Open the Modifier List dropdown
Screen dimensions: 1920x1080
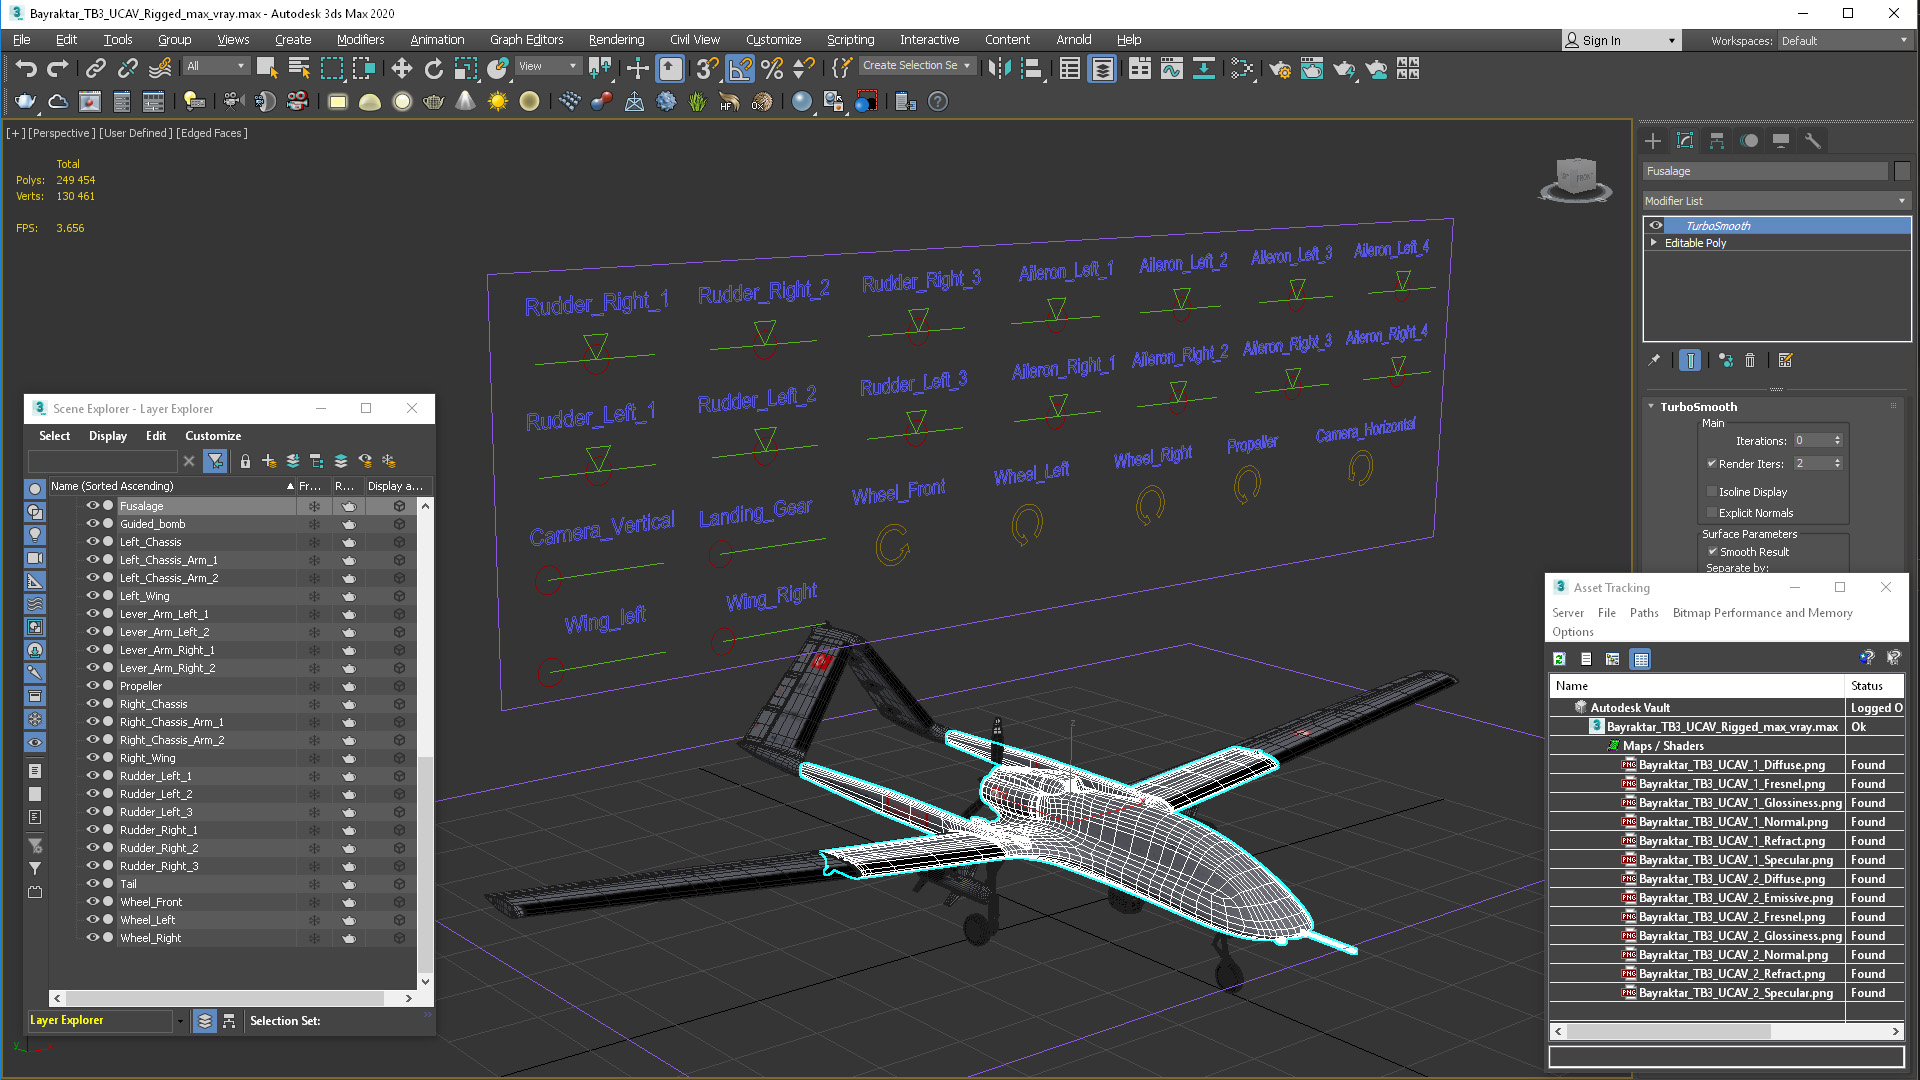(x=1776, y=201)
